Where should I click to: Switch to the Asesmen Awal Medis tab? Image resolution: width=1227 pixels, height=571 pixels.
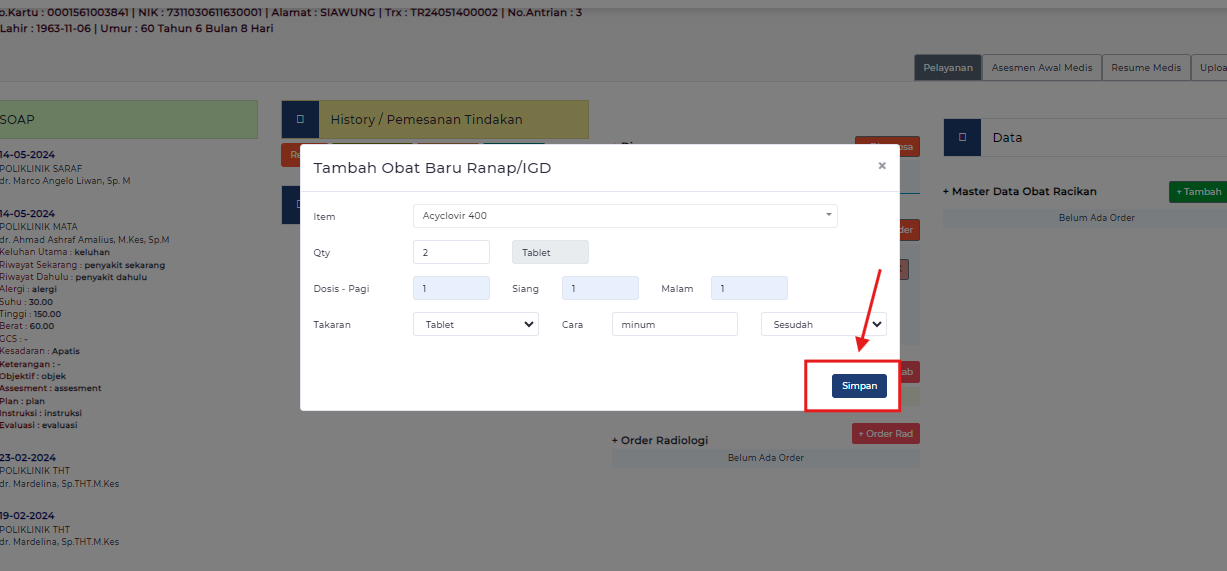pos(1042,68)
